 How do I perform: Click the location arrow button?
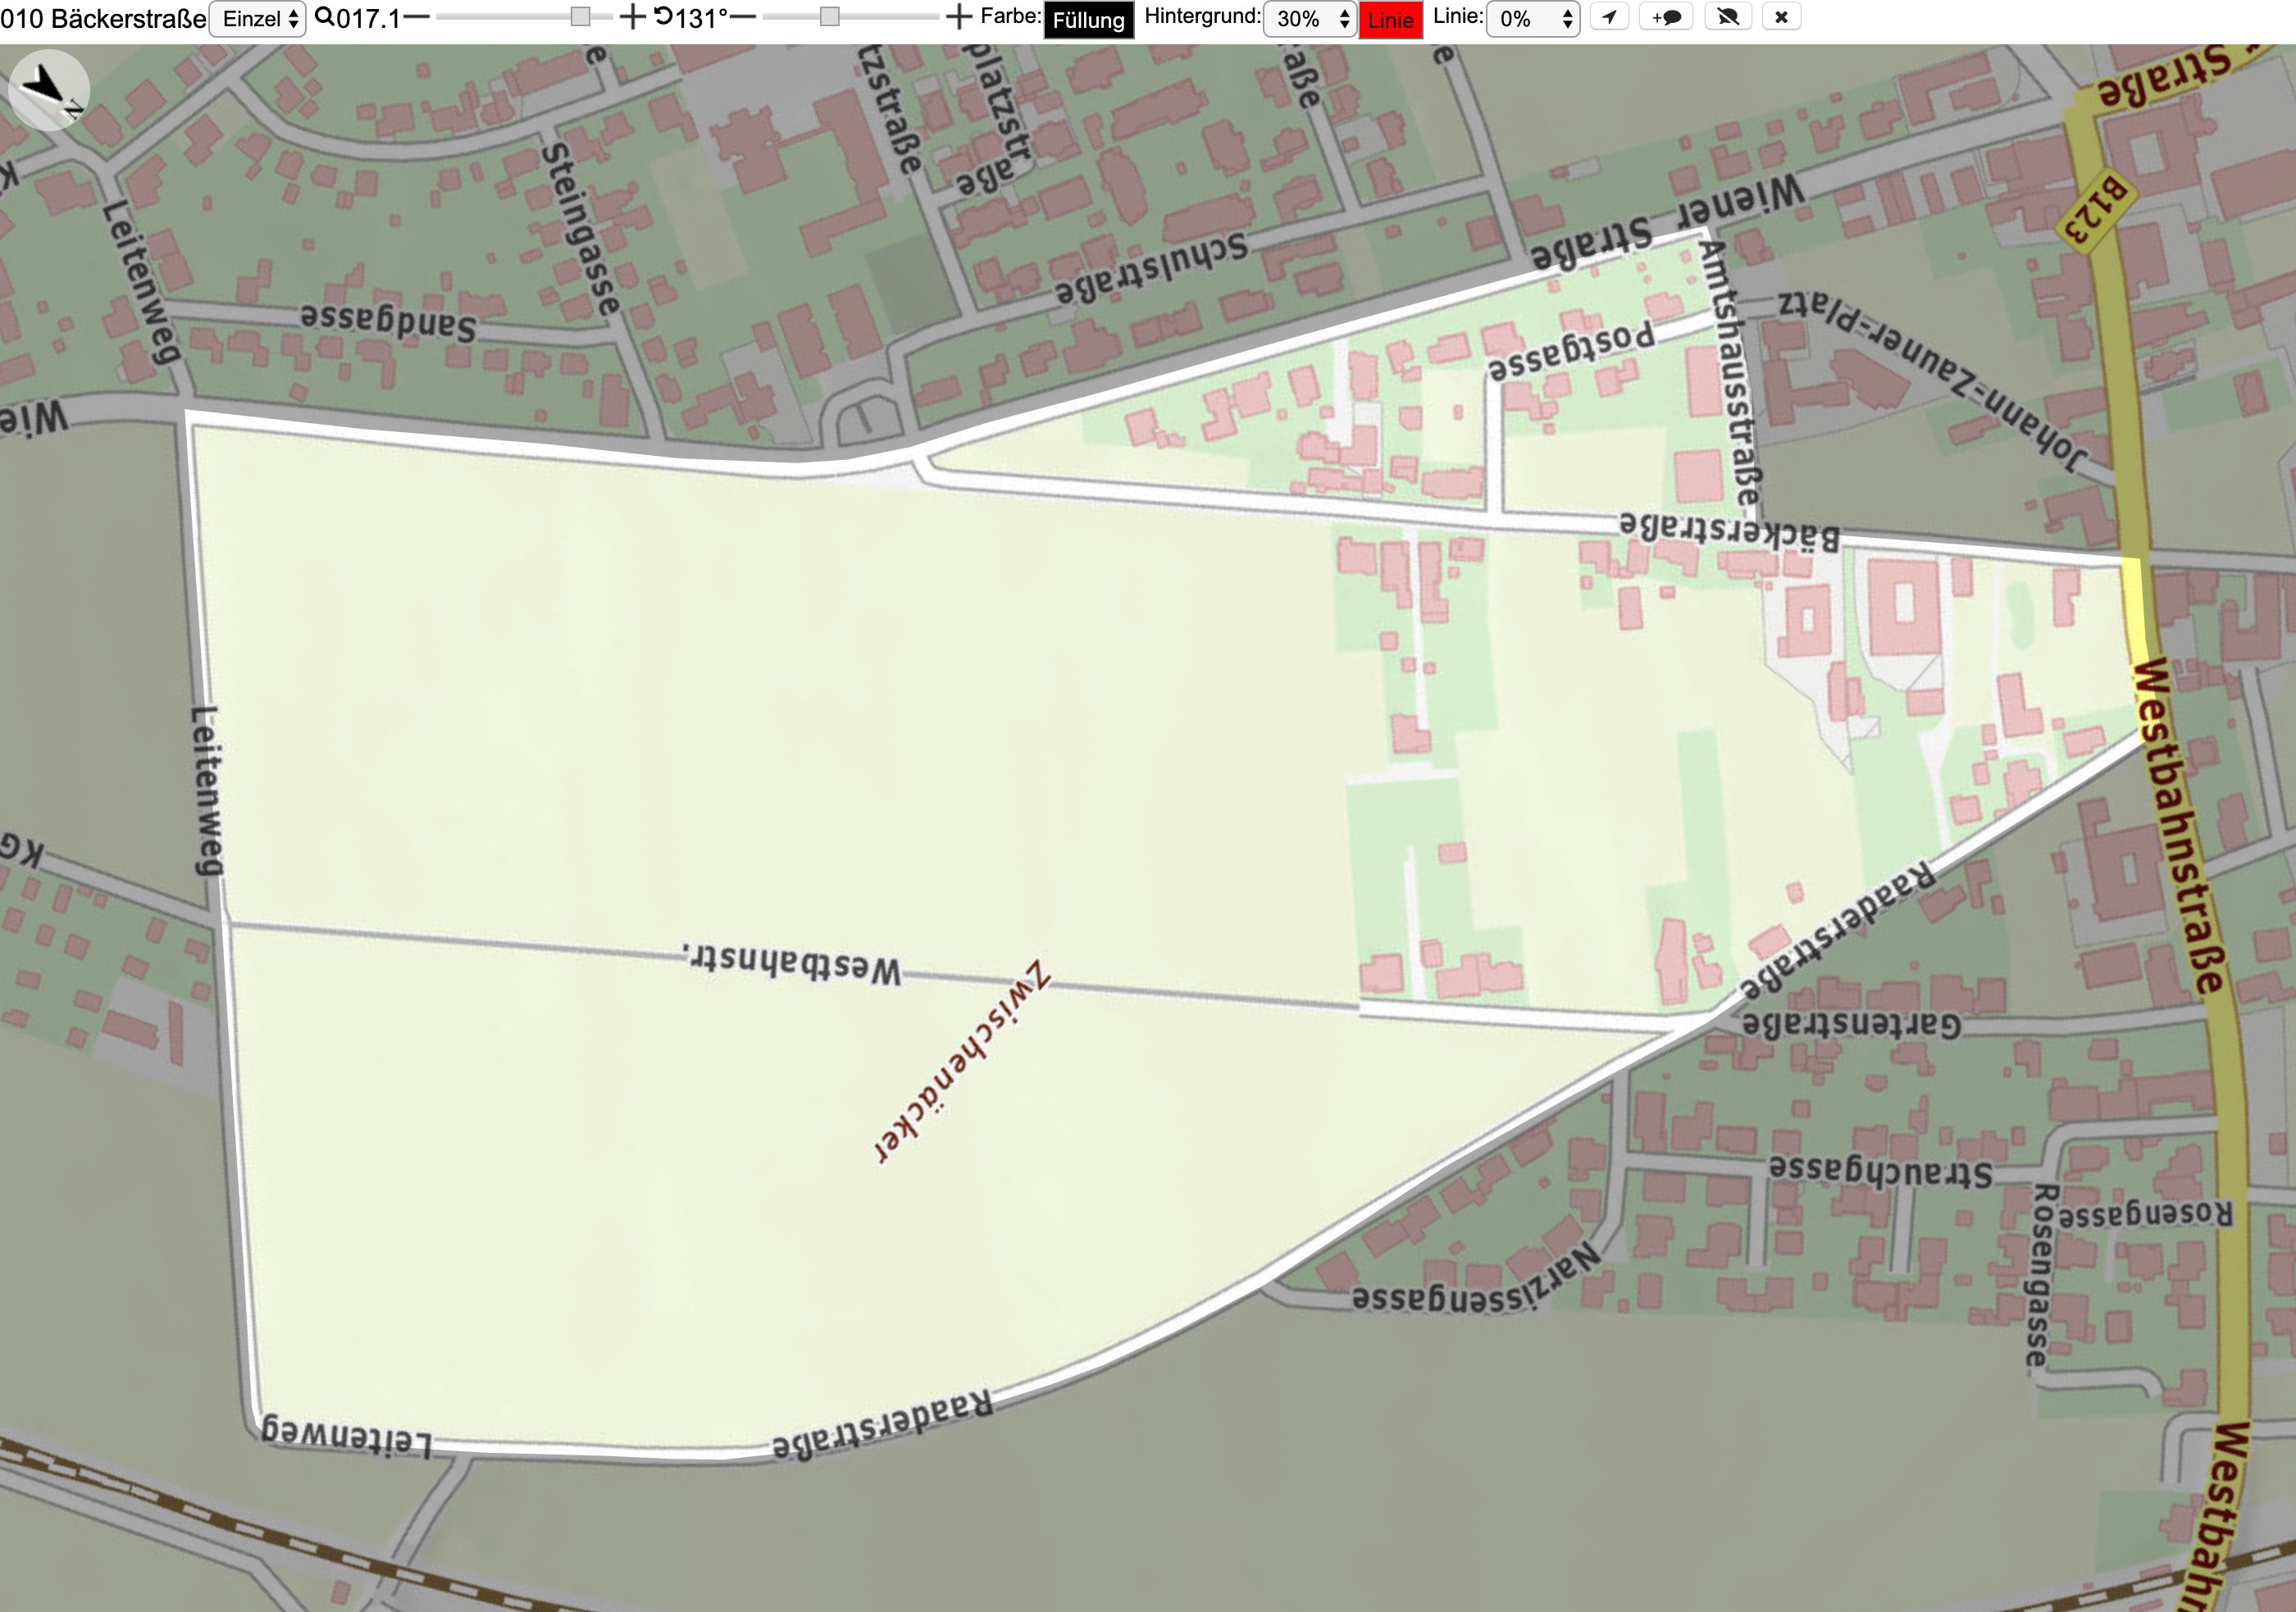(1609, 17)
